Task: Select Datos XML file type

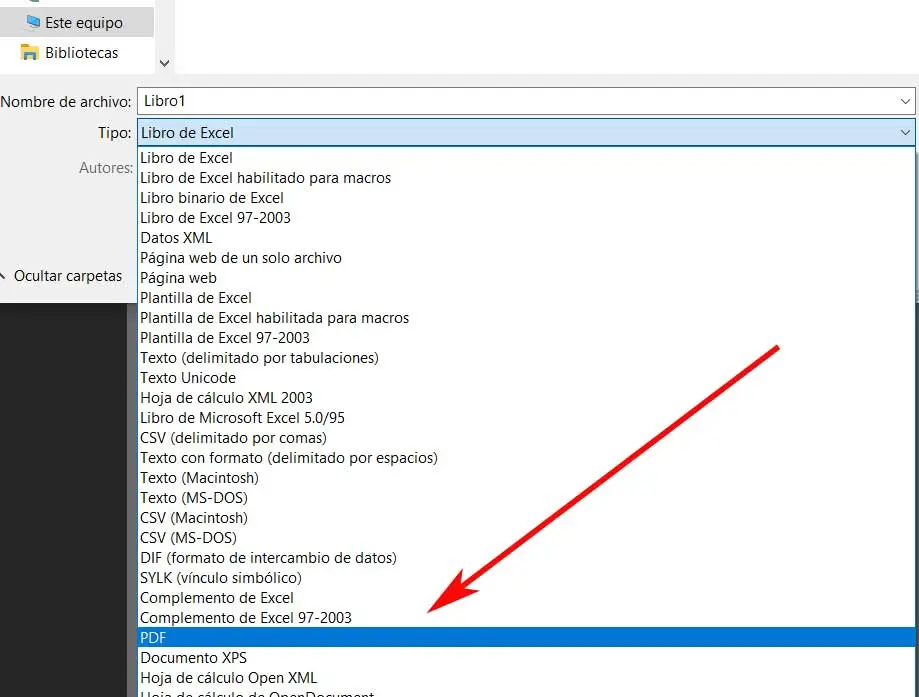Action: coord(526,237)
